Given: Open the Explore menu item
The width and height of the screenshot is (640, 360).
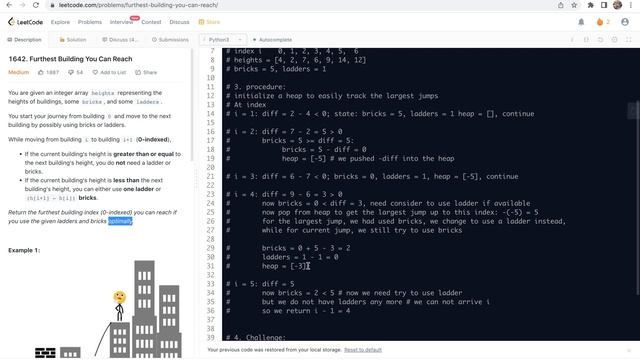Looking at the screenshot, I should pos(60,22).
